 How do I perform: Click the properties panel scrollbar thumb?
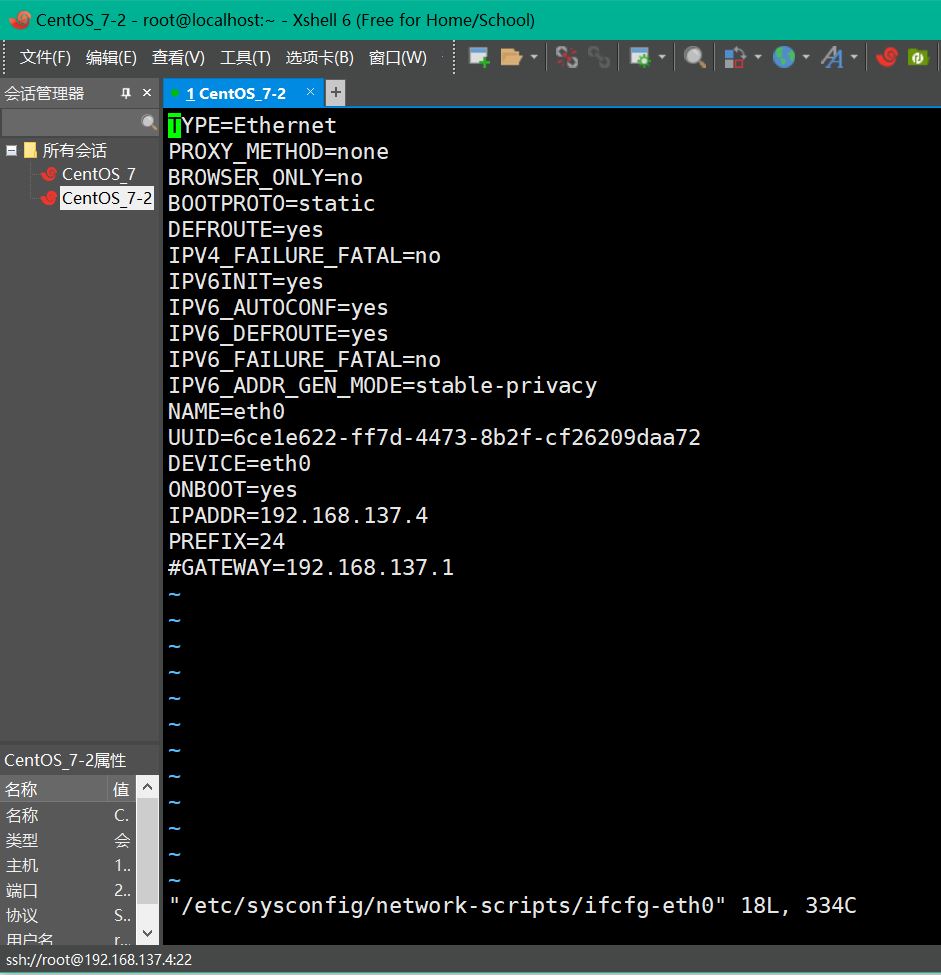[147, 851]
